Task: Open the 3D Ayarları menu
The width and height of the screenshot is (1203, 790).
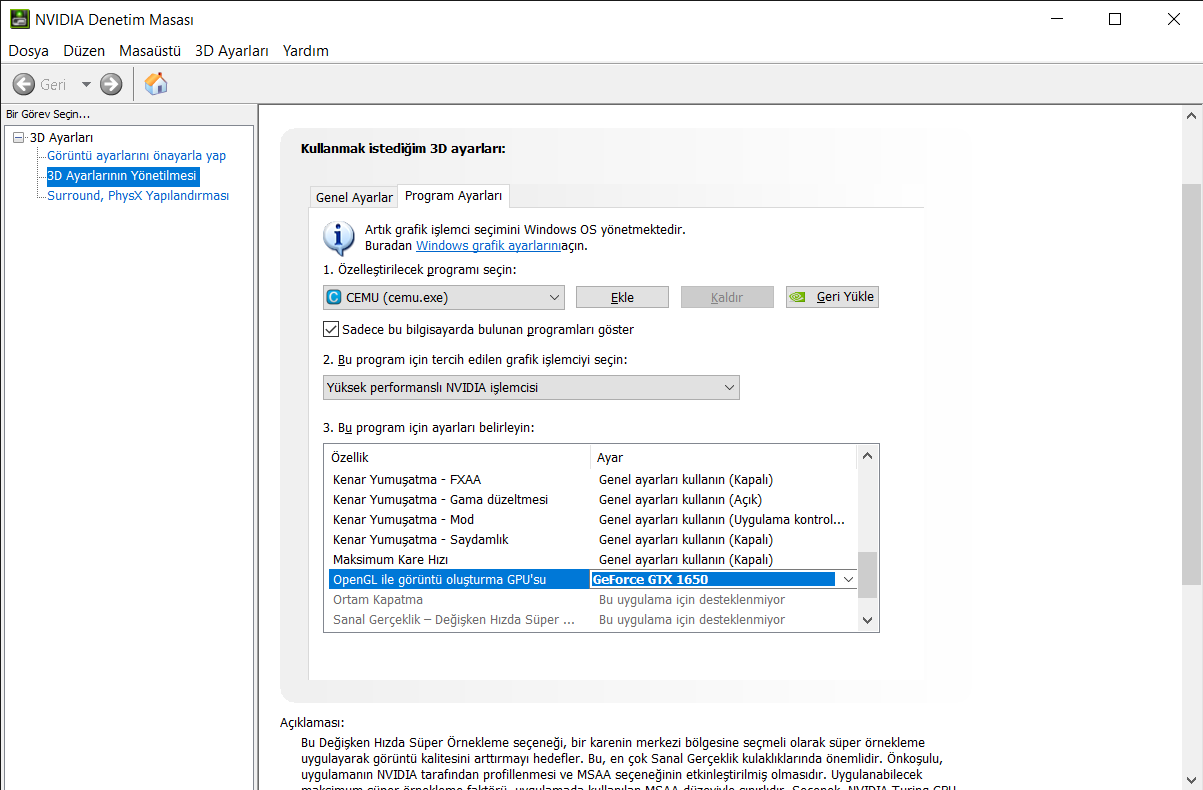Action: click(232, 50)
